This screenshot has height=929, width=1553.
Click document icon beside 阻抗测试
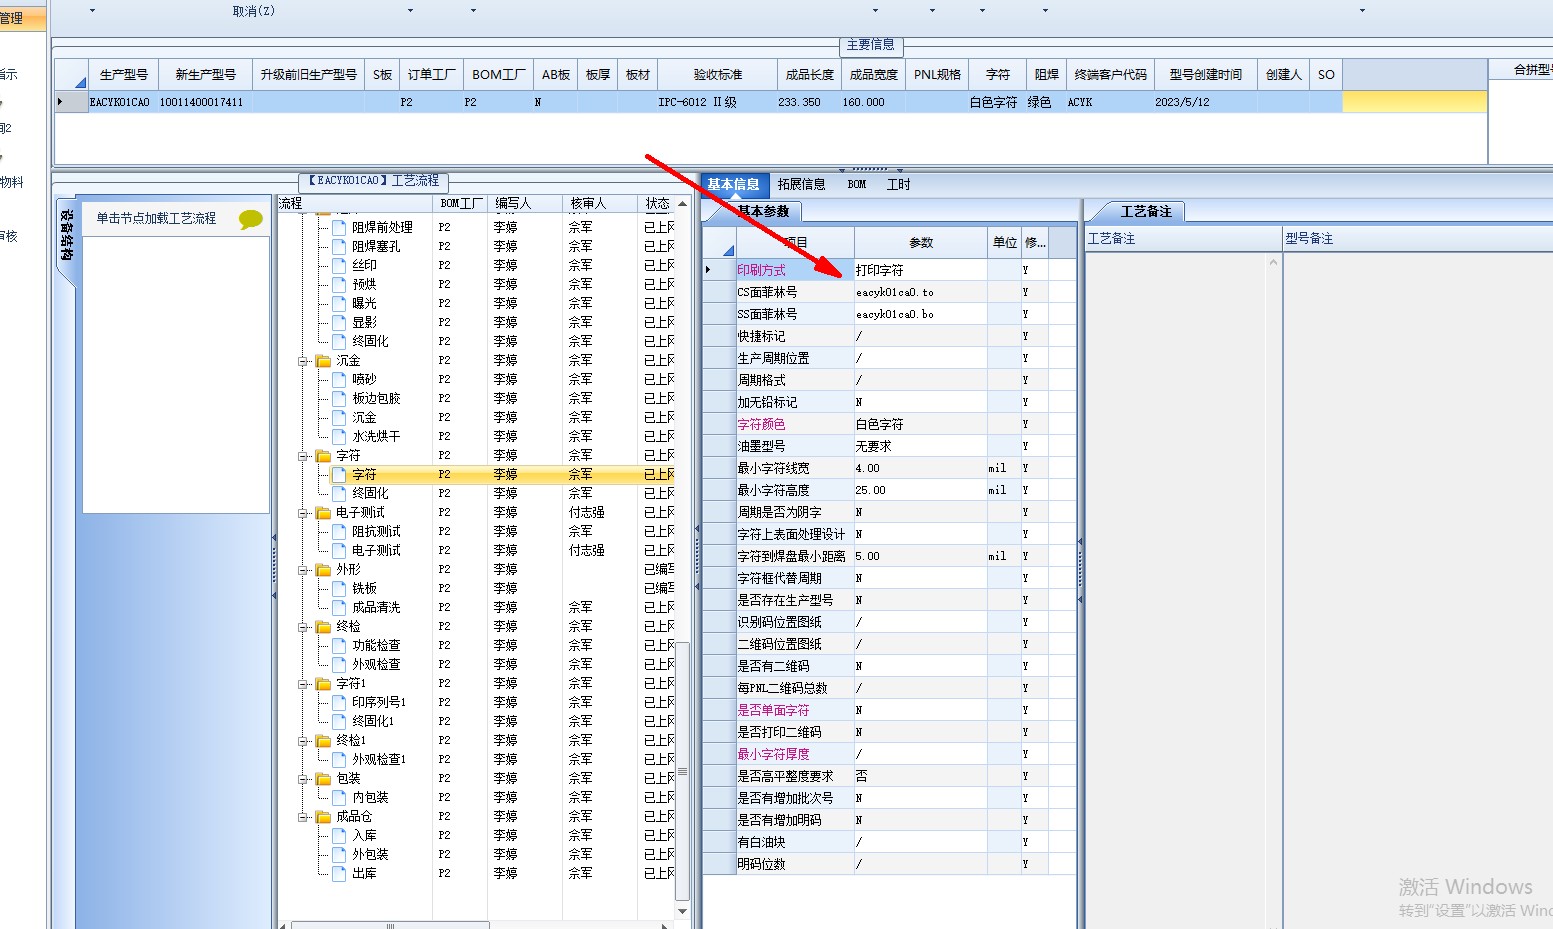click(339, 532)
